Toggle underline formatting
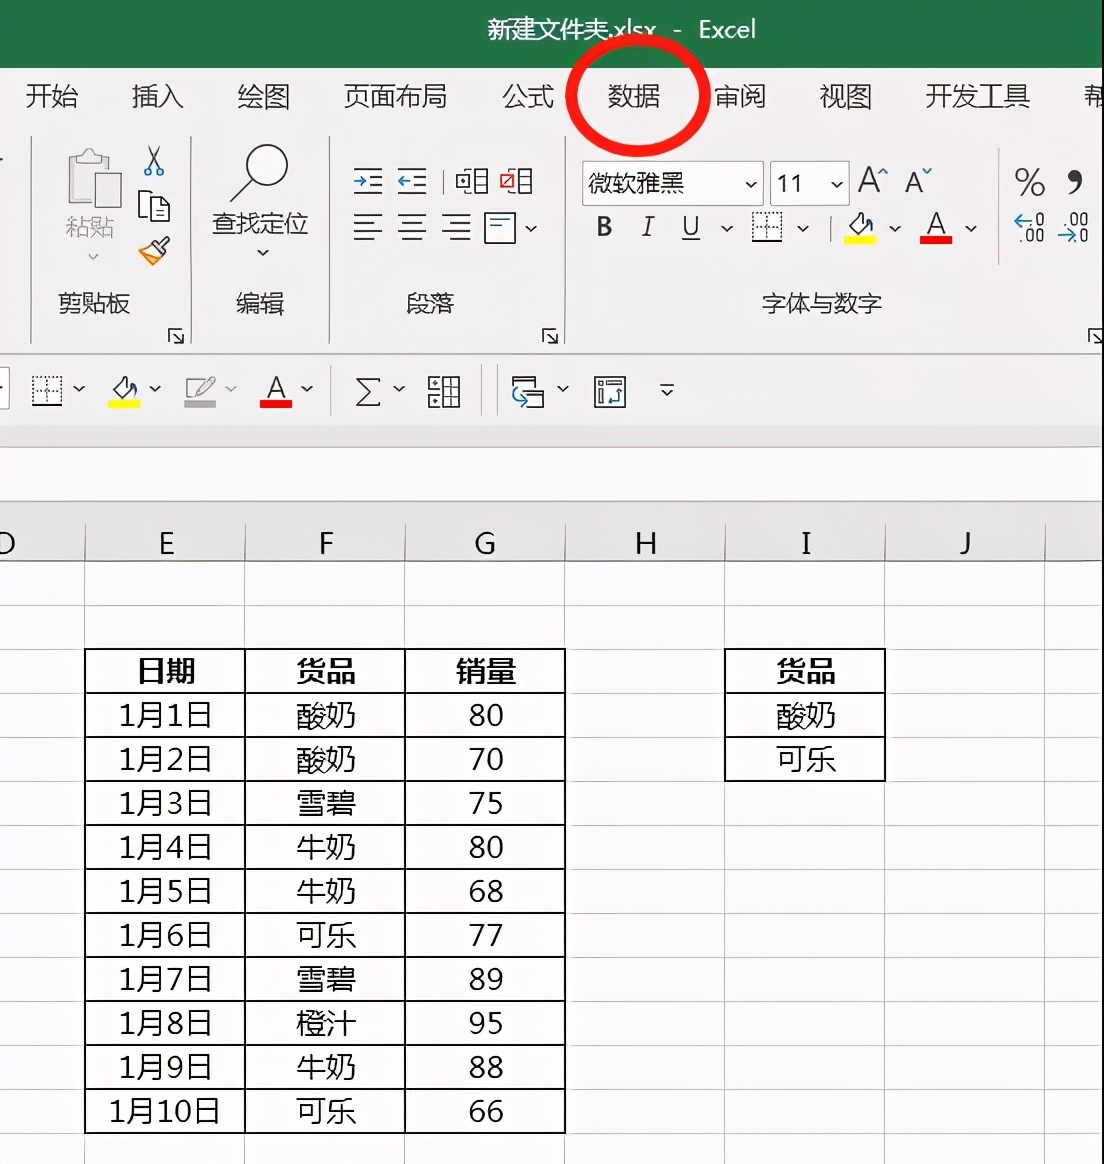 pyautogui.click(x=690, y=227)
